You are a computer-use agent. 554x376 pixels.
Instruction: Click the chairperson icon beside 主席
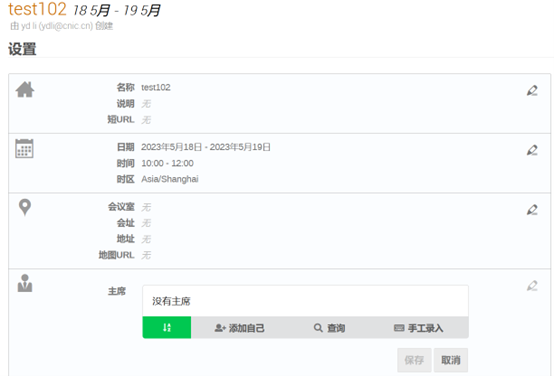[25, 283]
